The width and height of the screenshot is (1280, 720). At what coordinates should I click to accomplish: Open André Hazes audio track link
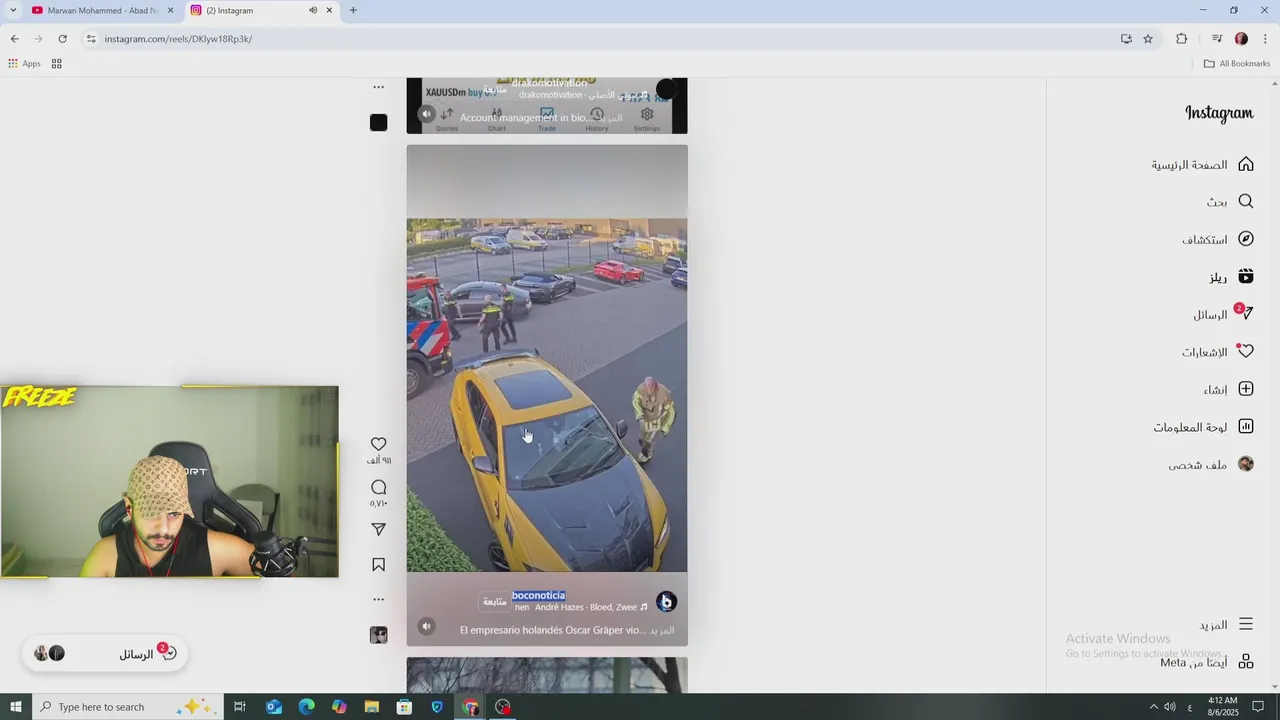(581, 607)
